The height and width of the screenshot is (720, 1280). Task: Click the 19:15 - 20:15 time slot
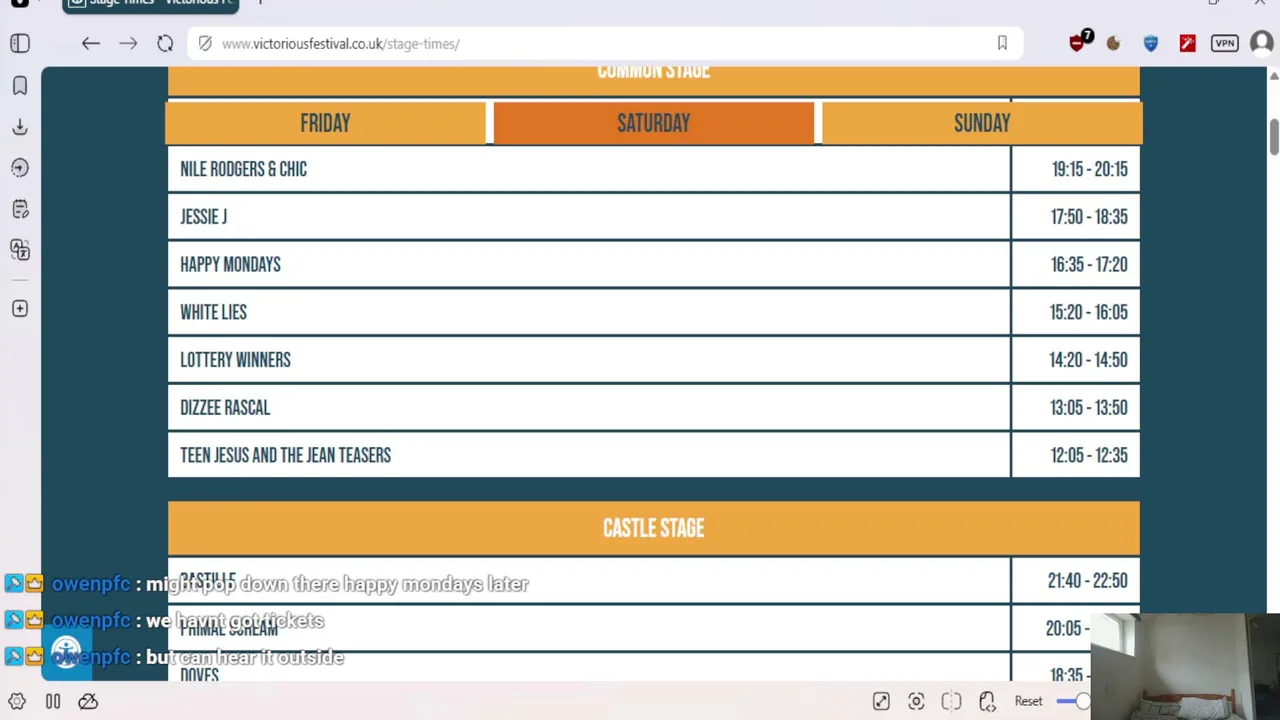(1089, 169)
